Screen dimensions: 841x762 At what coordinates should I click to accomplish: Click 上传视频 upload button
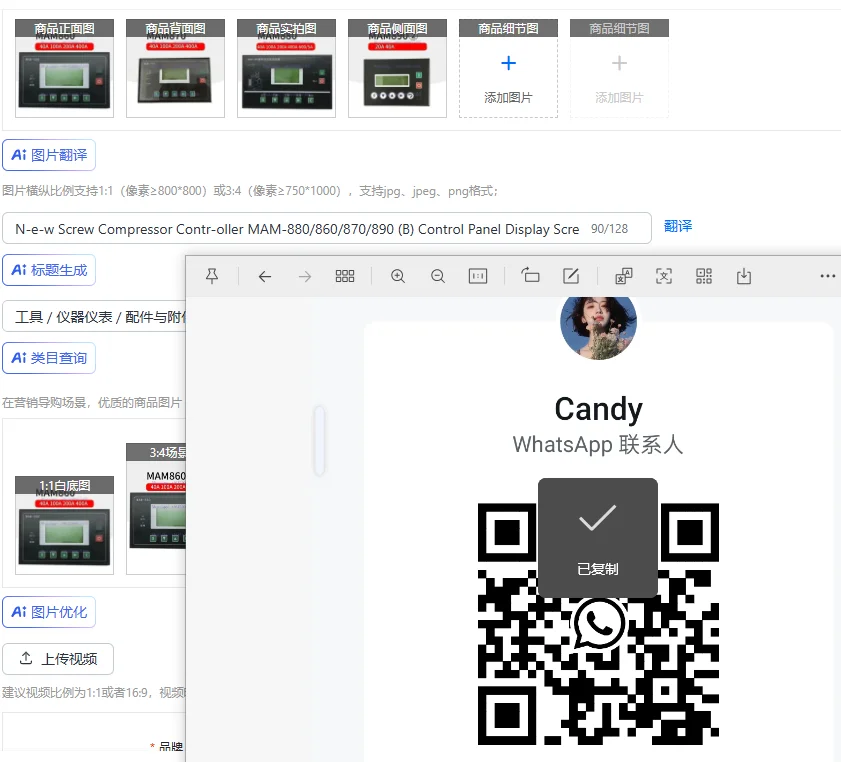[58, 659]
